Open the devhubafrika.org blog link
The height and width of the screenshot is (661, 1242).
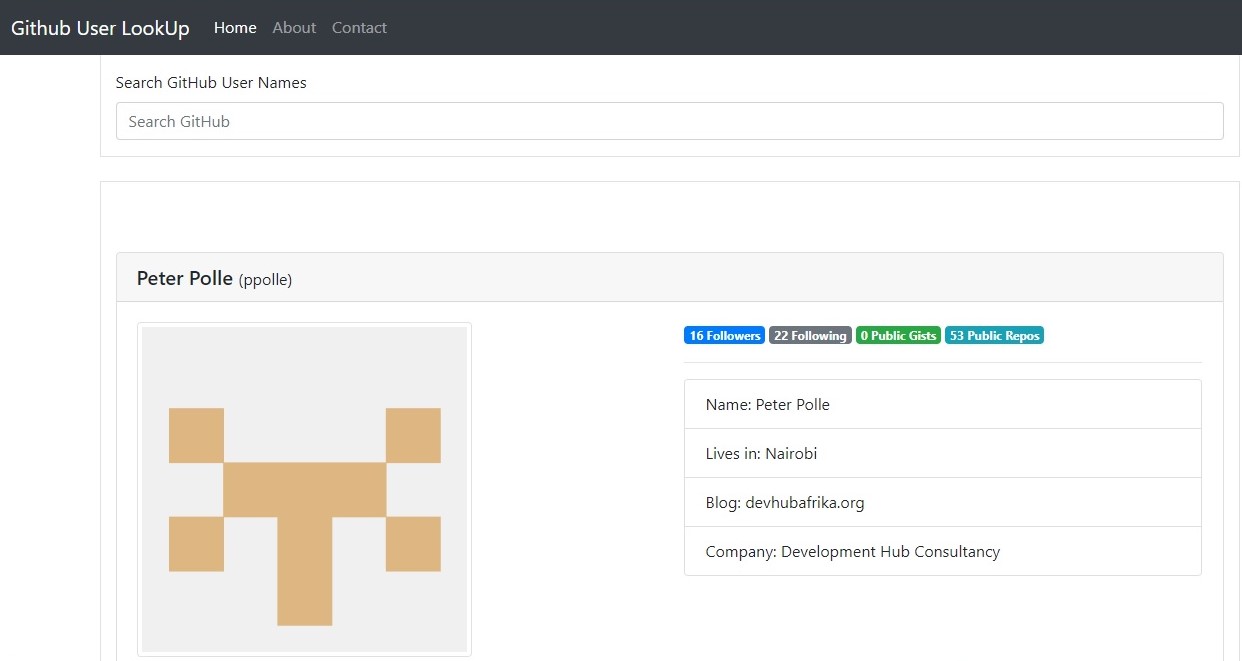pyautogui.click(x=804, y=502)
